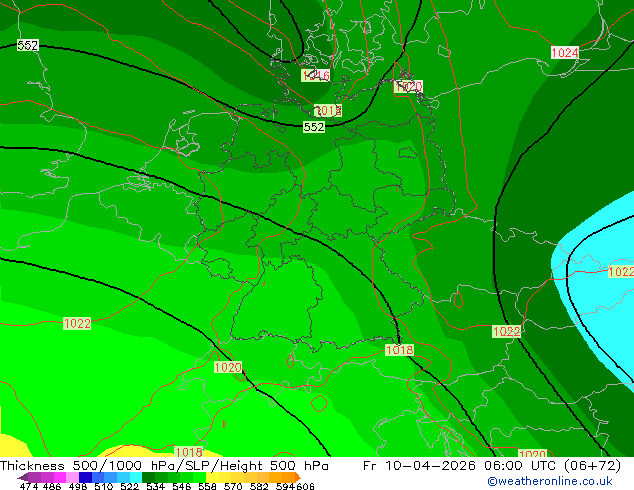Click the legend value 474

pyautogui.click(x=29, y=486)
